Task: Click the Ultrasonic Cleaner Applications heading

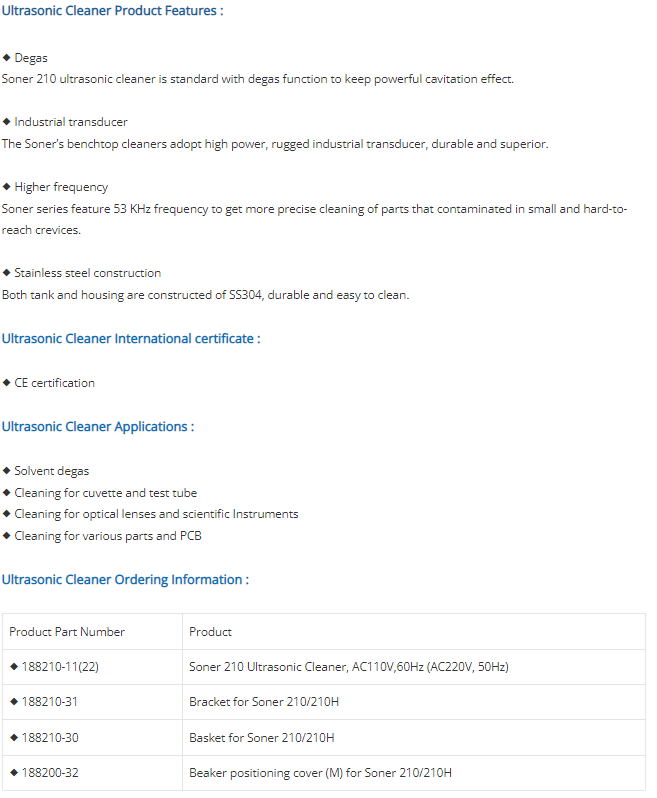Action: click(x=98, y=427)
